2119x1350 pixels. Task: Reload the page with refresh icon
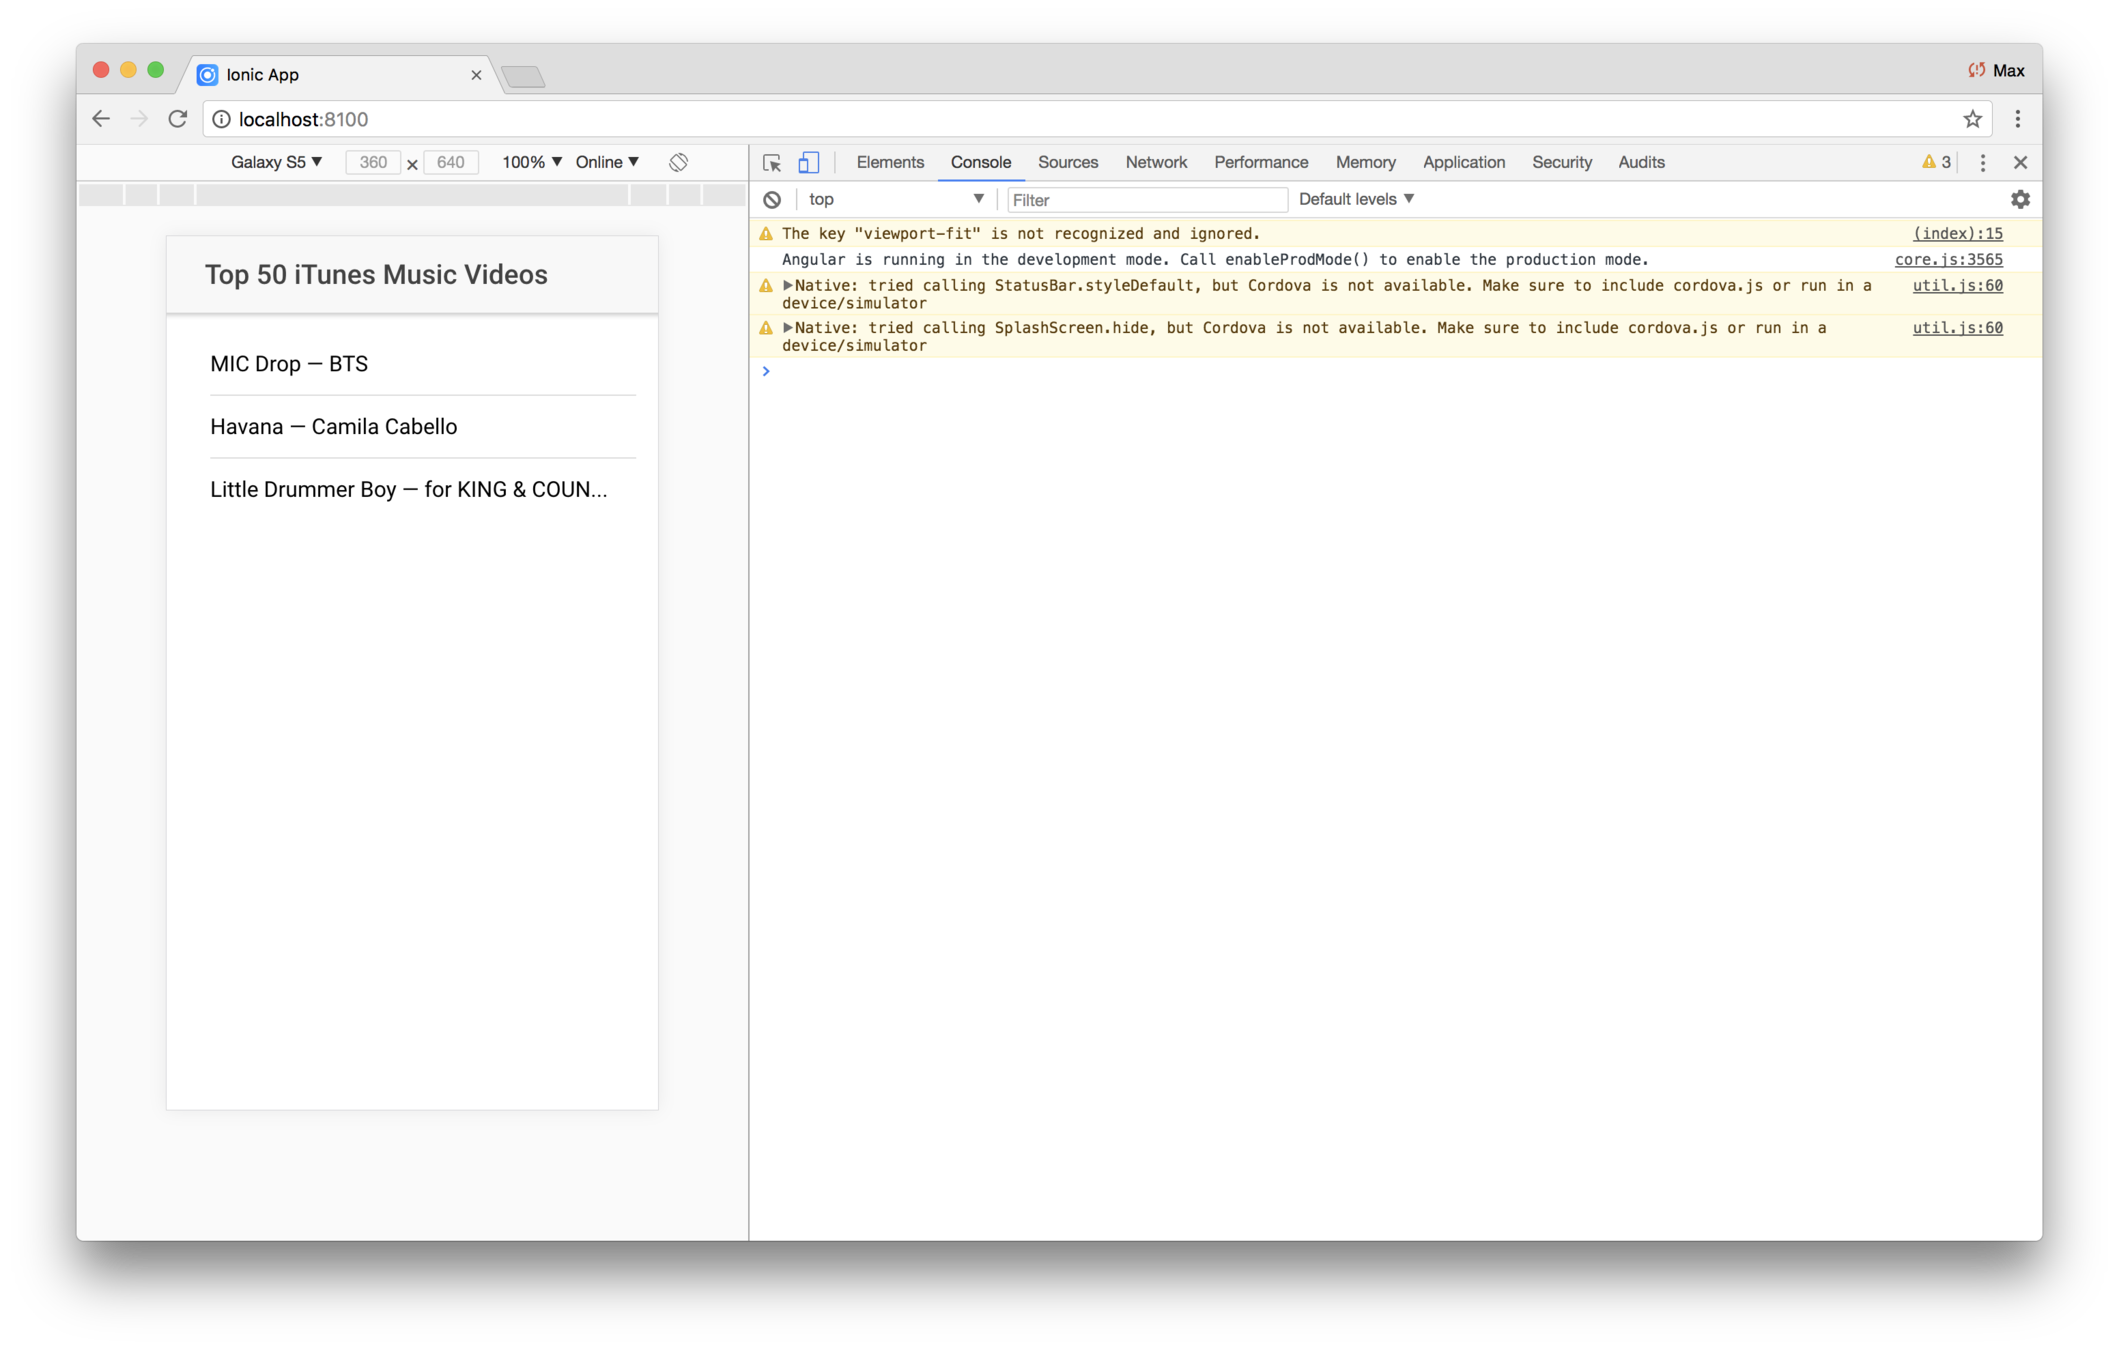pos(178,119)
